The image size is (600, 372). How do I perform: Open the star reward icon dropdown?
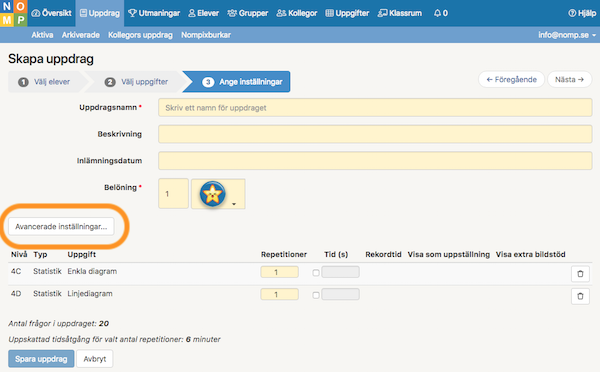click(x=218, y=194)
